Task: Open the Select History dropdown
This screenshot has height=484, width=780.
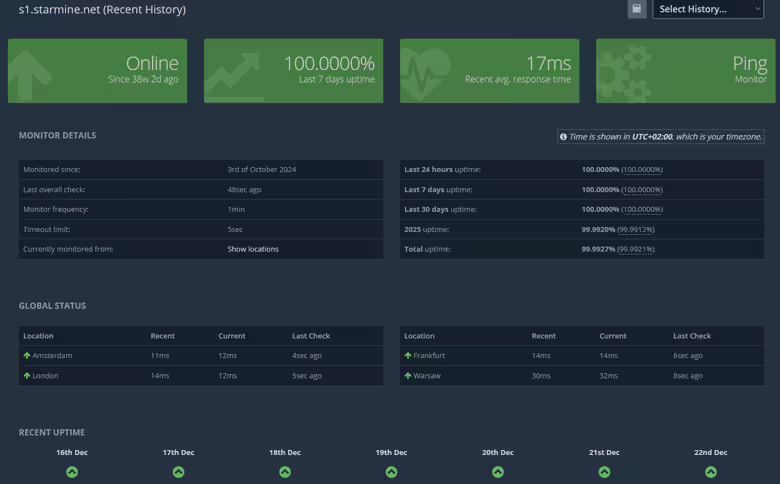Action: coord(708,9)
